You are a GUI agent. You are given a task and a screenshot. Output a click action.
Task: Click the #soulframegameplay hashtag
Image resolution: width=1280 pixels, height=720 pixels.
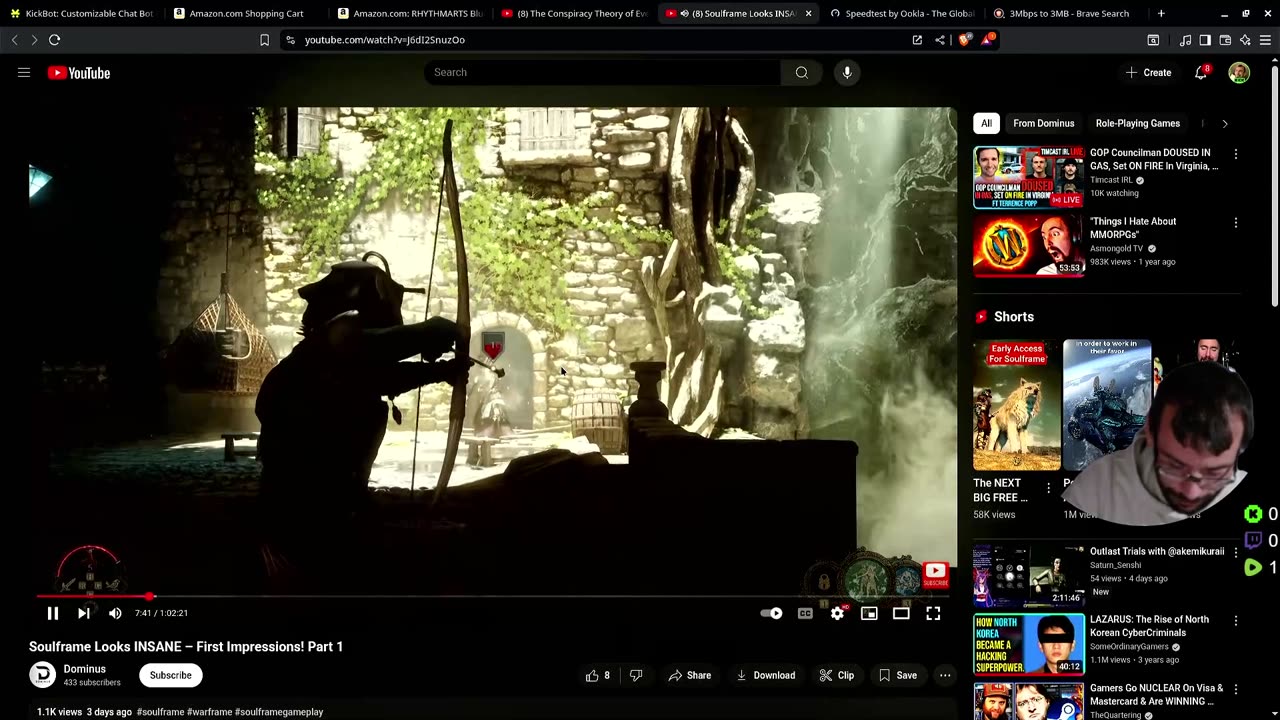(279, 712)
